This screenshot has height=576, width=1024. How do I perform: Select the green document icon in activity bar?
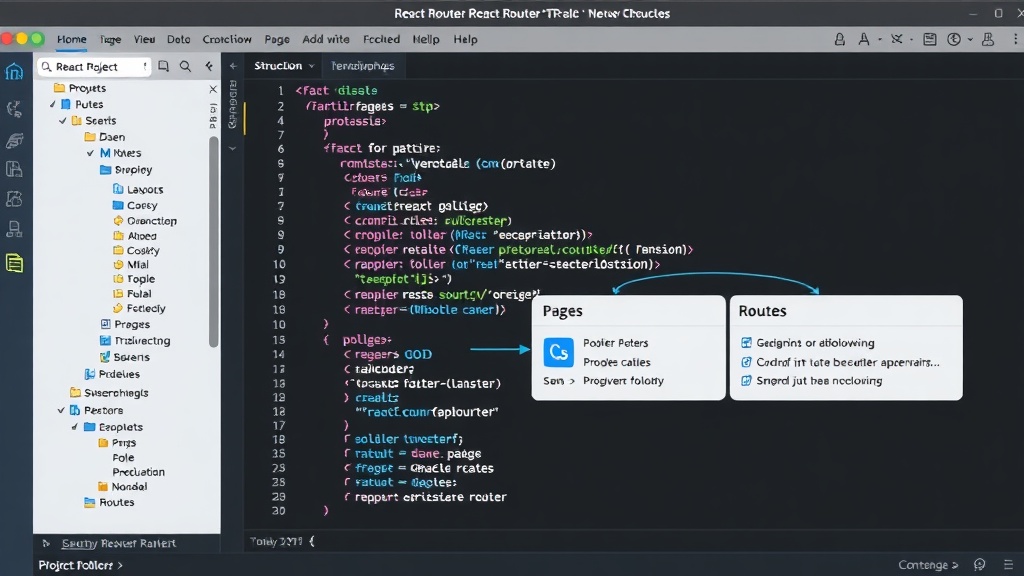tap(14, 263)
